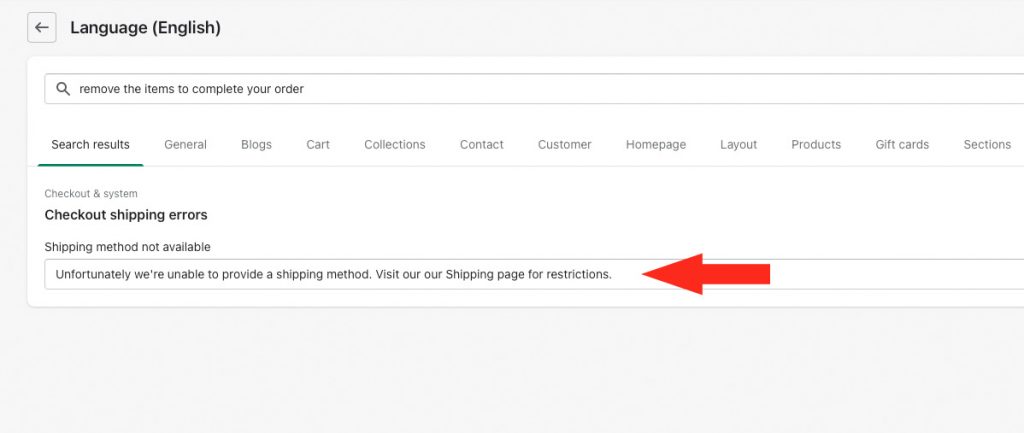Screen dimensions: 1024x433
Task: Select the Products tab
Action: [816, 145]
